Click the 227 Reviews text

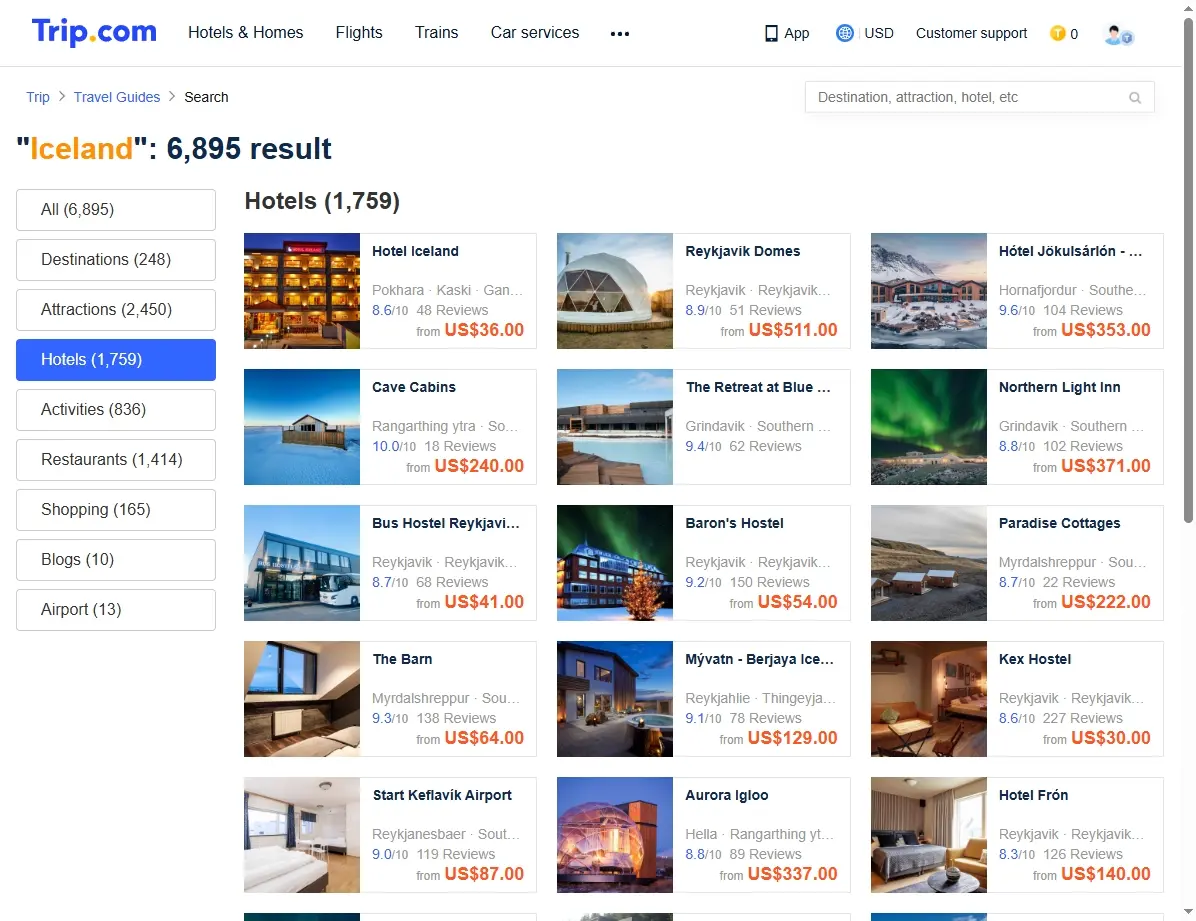pos(1082,718)
